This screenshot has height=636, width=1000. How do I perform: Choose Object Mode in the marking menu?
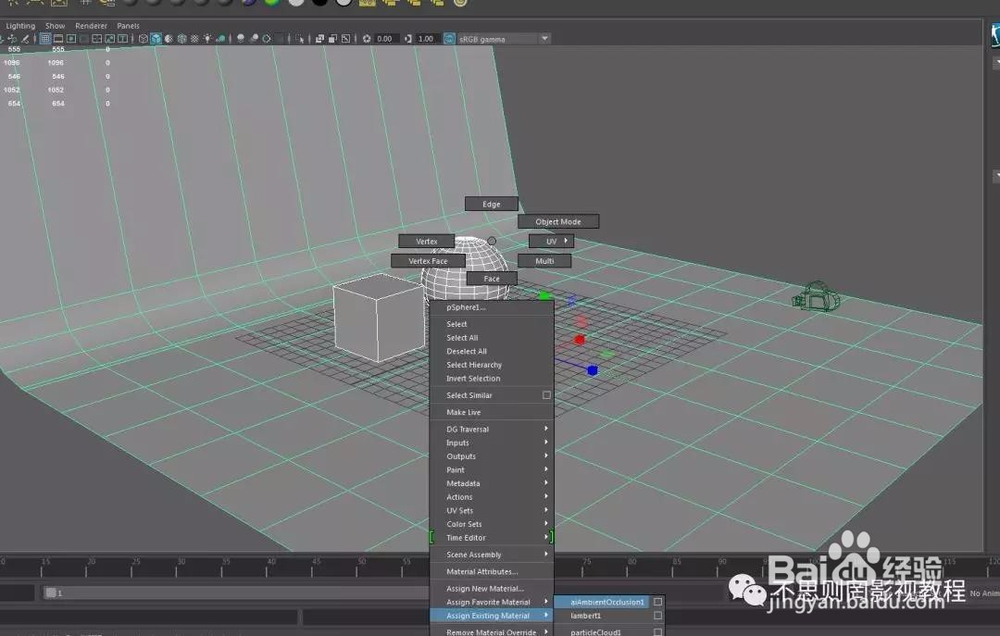(558, 221)
